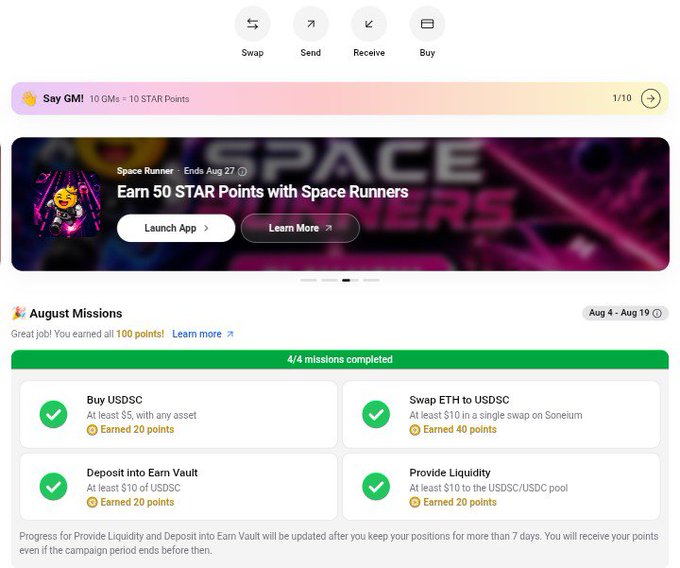Select the first carousel indicator
680x568 pixels.
pyautogui.click(x=308, y=281)
